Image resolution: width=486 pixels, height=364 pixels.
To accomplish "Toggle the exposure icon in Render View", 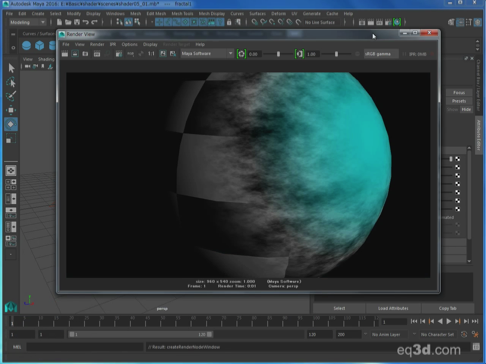I will pyautogui.click(x=241, y=54).
